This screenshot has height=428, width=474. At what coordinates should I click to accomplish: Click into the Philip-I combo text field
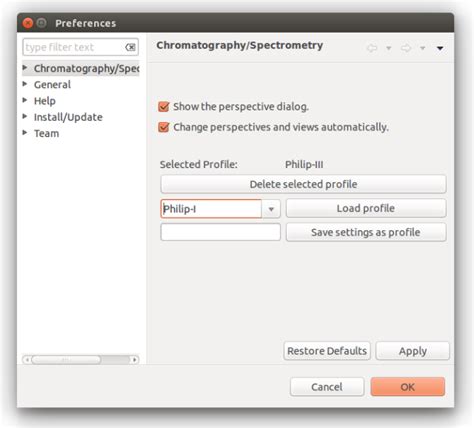click(x=211, y=209)
